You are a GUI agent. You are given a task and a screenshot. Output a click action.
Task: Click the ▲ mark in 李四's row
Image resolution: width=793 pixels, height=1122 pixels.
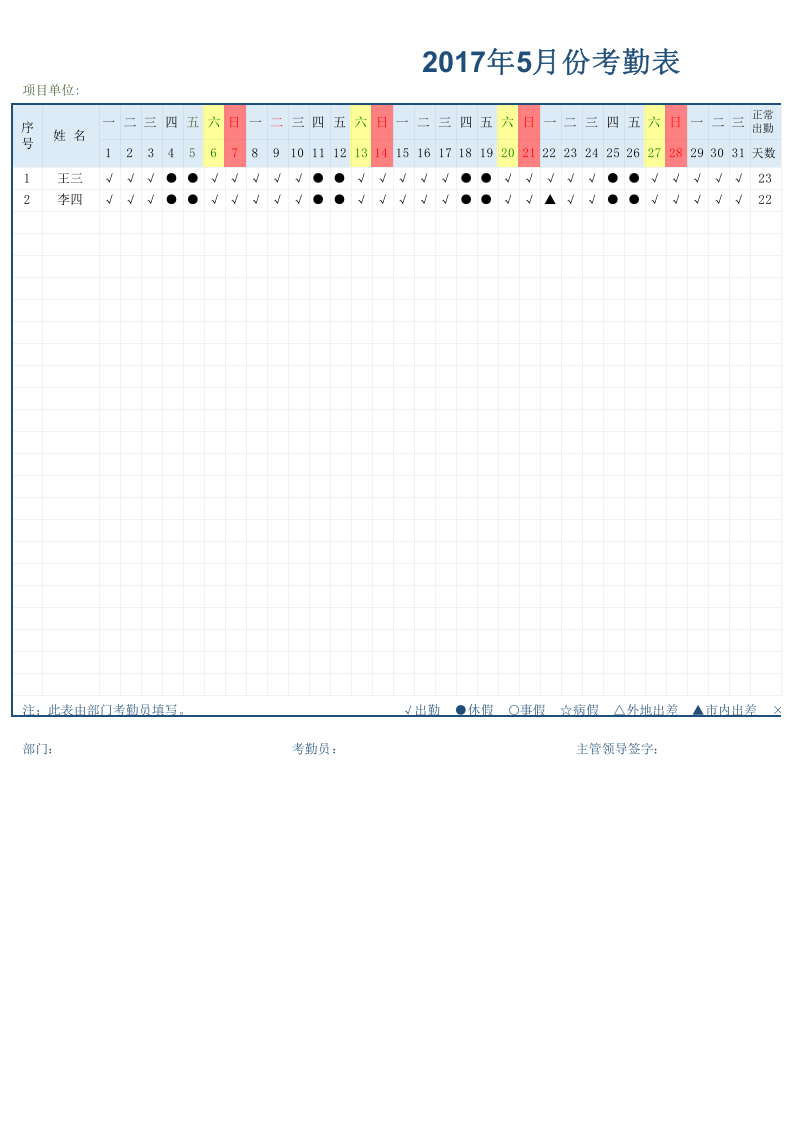coord(550,200)
